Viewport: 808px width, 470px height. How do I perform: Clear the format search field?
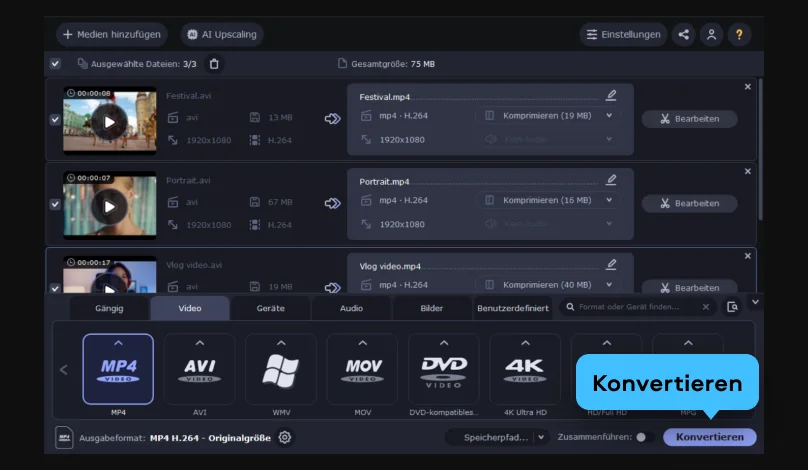(x=706, y=307)
